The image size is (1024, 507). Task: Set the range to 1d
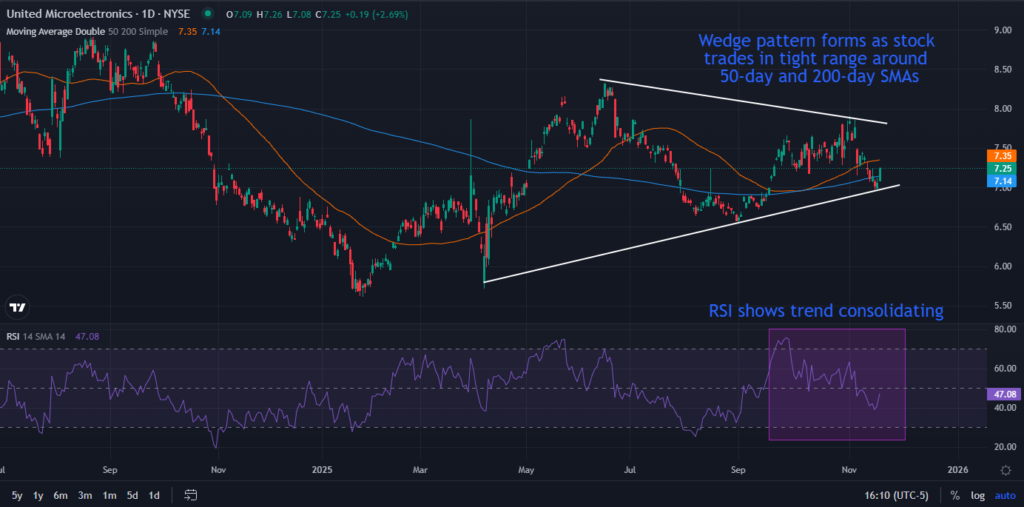point(153,495)
